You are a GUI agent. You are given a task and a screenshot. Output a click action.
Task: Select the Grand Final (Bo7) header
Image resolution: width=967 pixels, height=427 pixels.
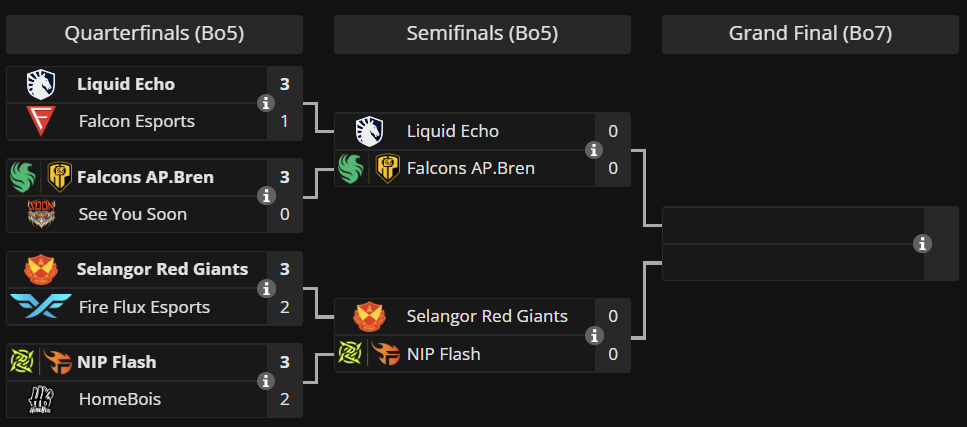tap(810, 34)
